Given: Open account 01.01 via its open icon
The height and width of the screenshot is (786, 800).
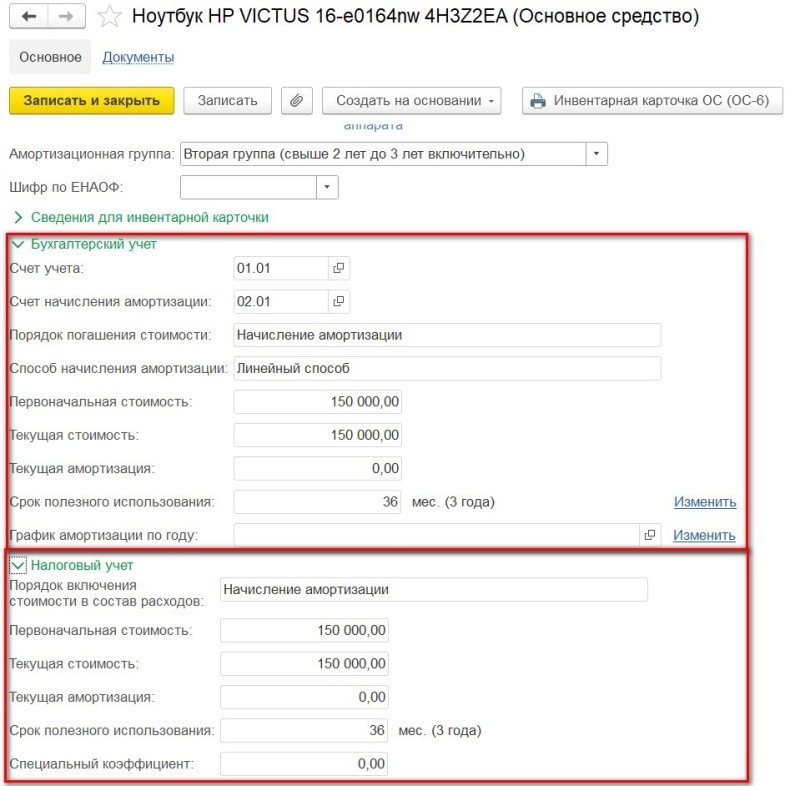Looking at the screenshot, I should click(x=338, y=268).
